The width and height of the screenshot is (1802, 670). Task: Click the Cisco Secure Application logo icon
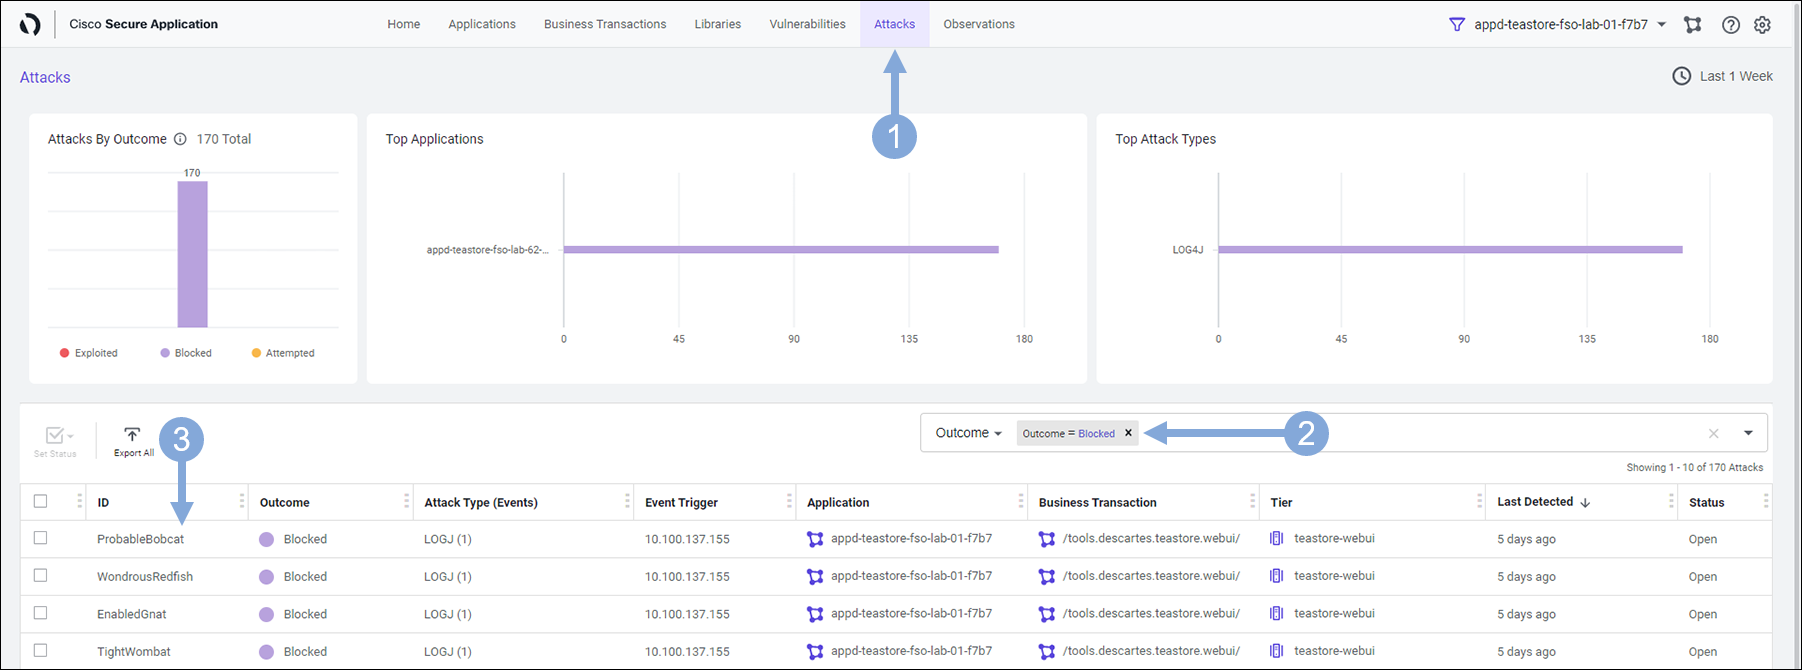(30, 24)
